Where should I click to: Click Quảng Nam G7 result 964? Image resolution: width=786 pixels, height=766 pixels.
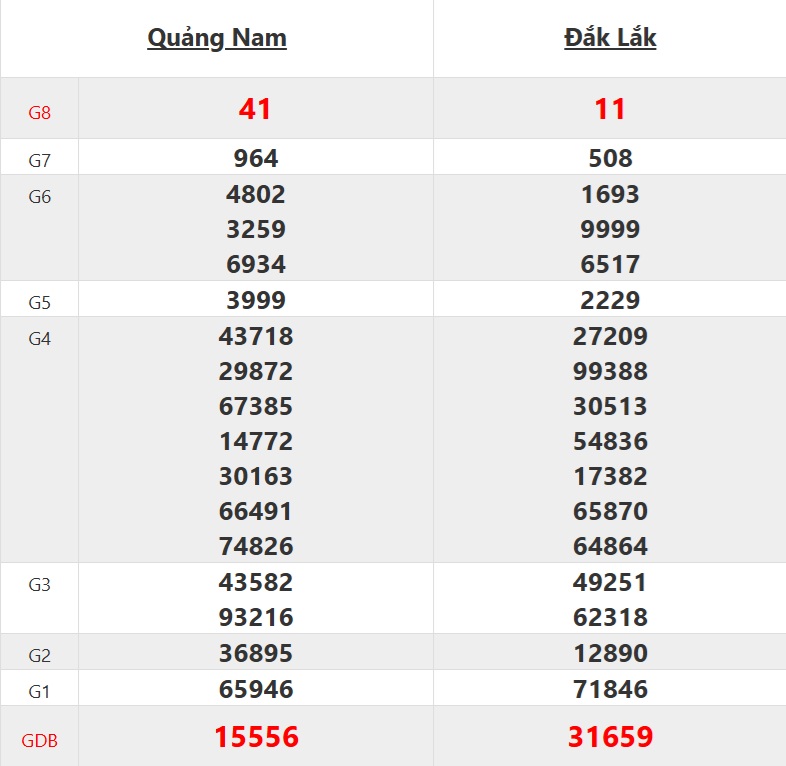[255, 158]
